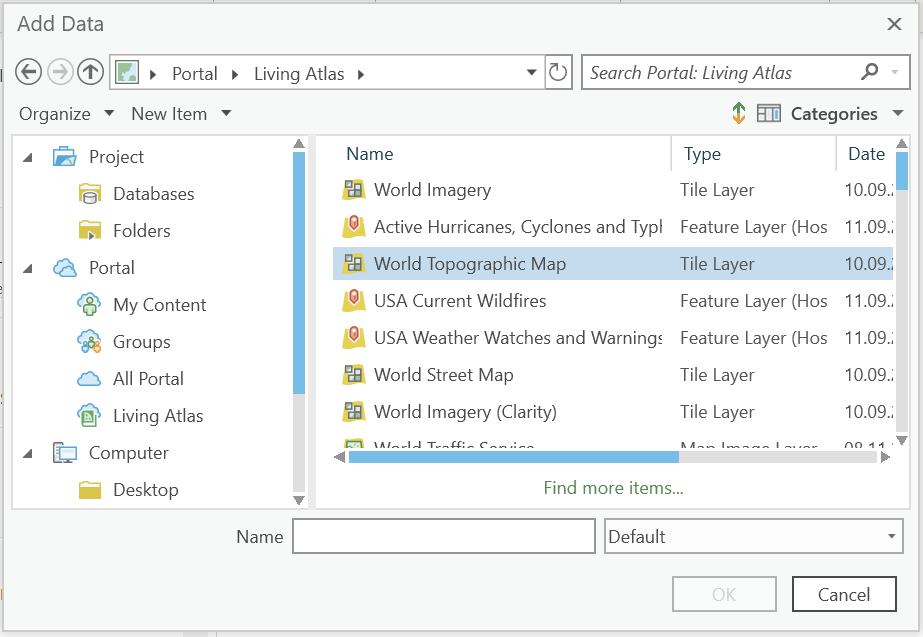Click the Name input field
This screenshot has width=923, height=637.
444,536
